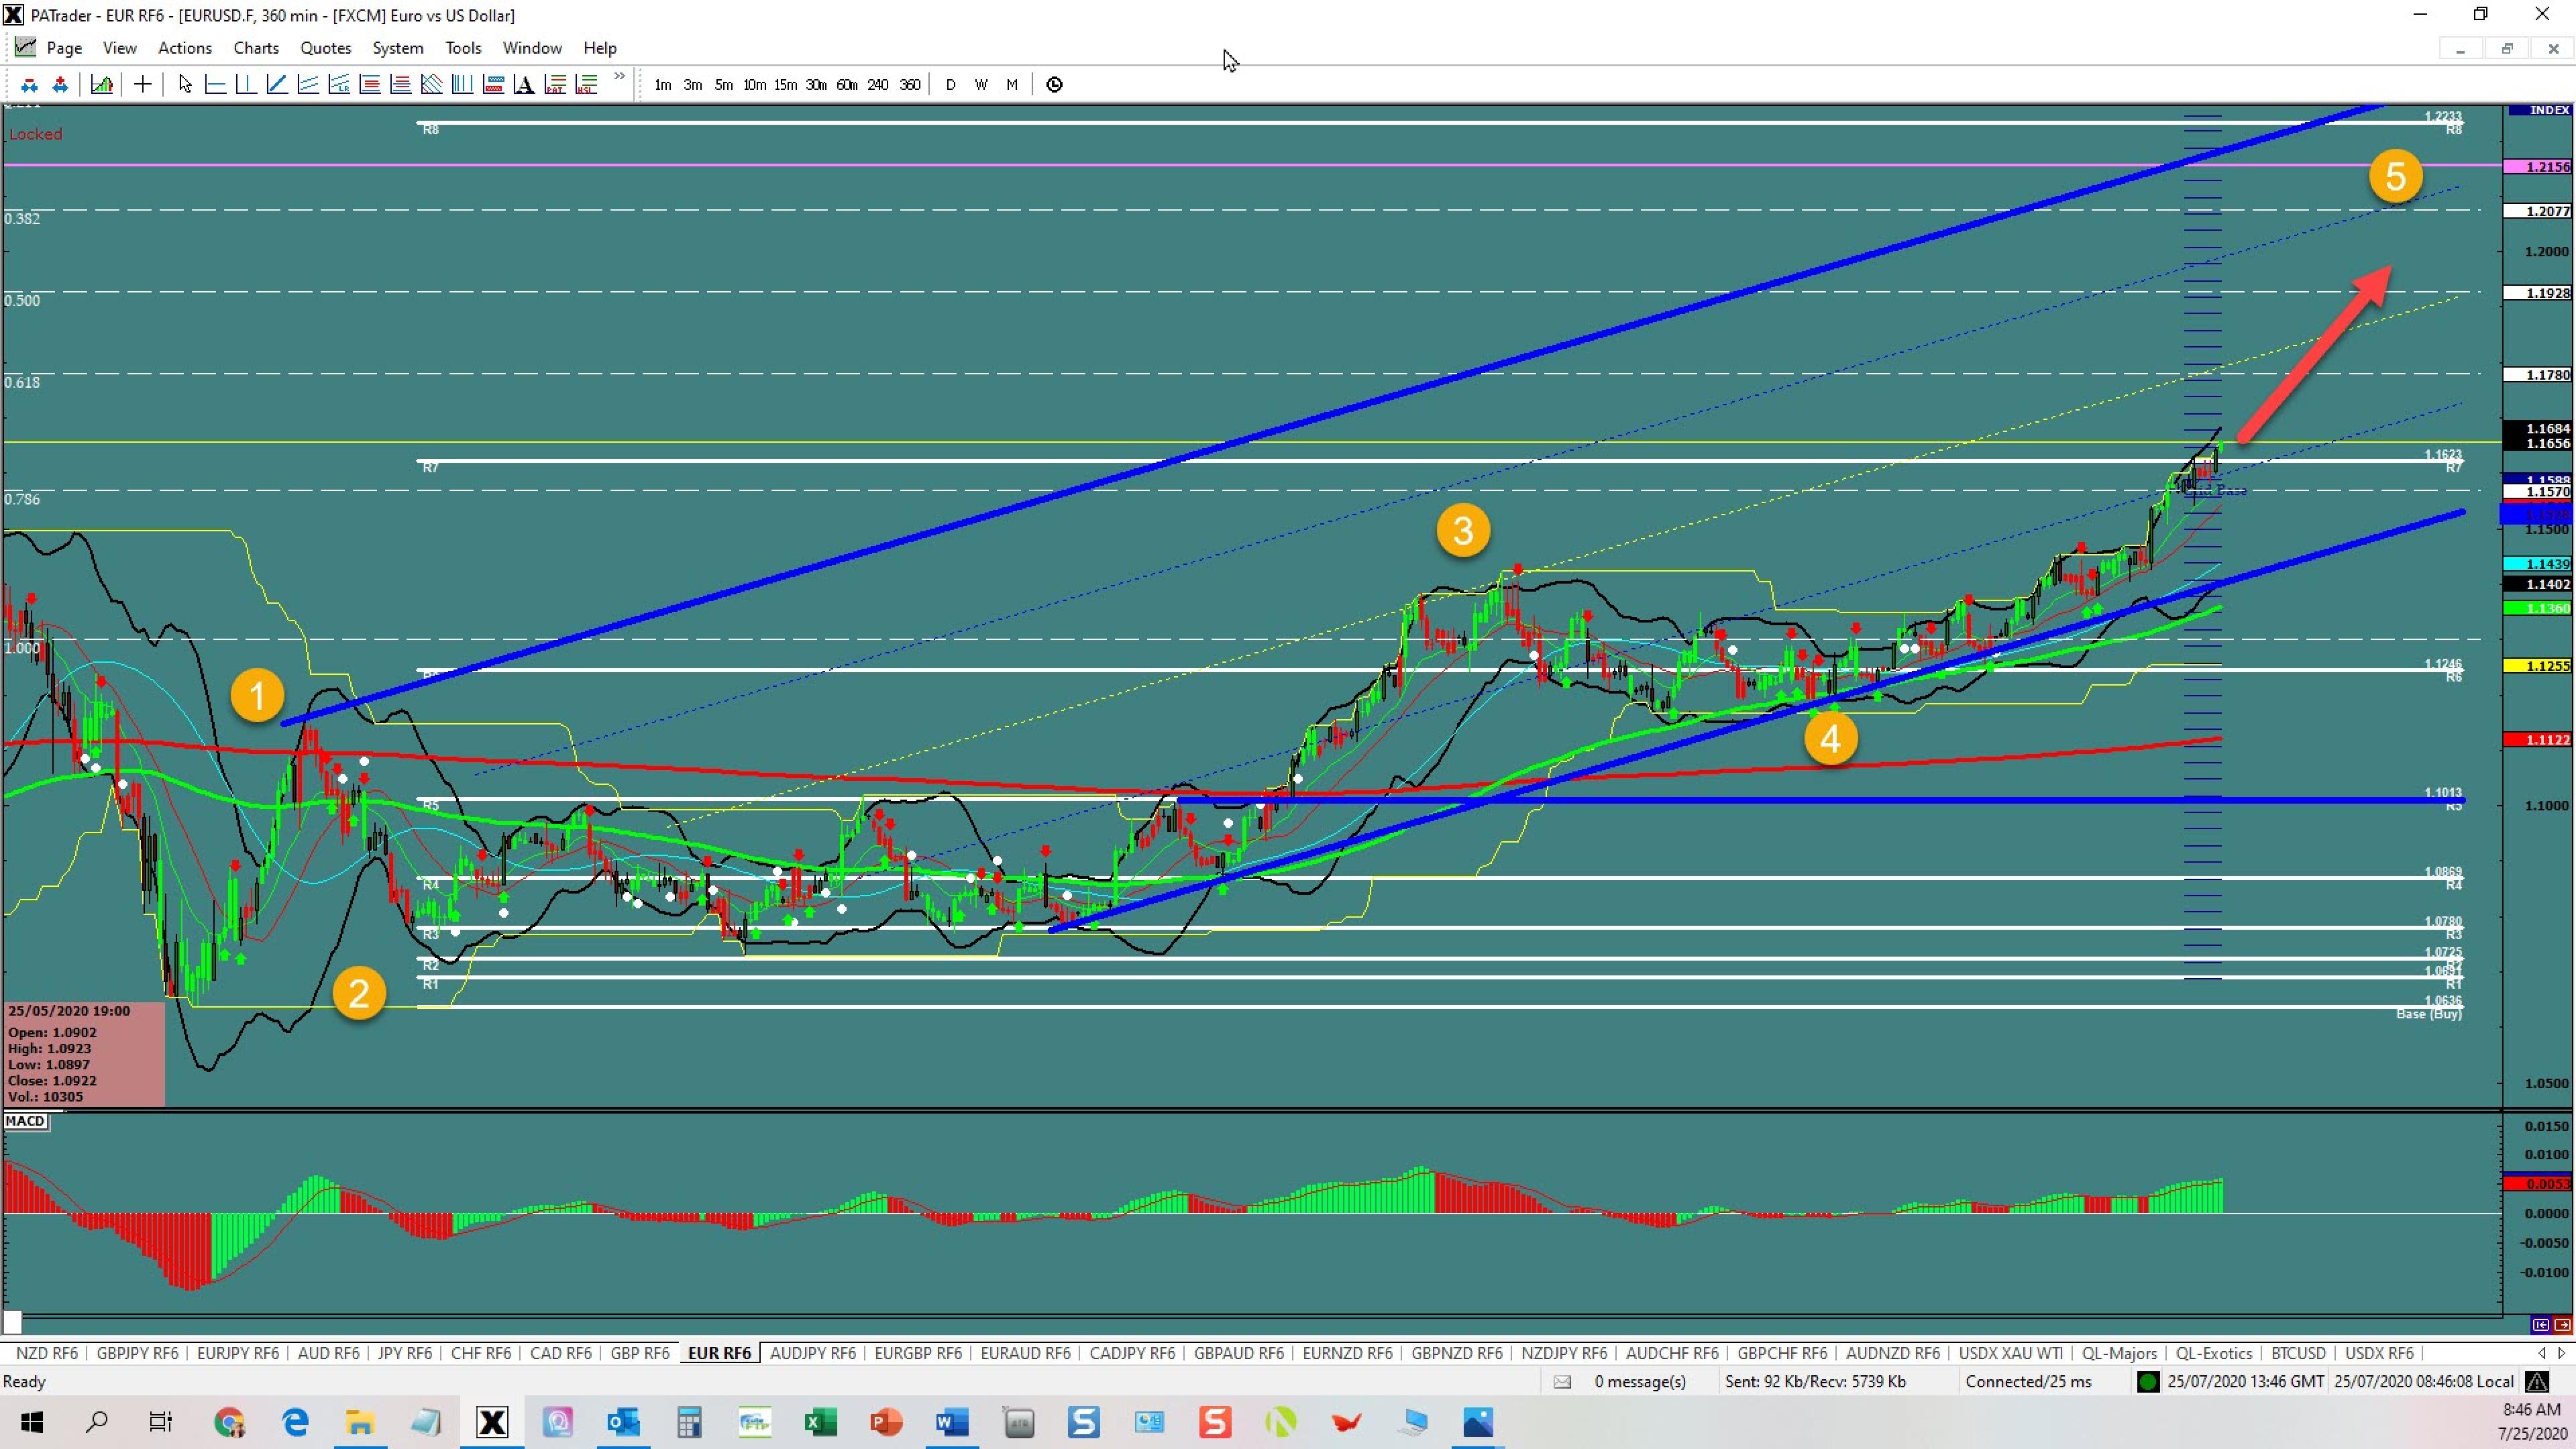This screenshot has height=1449, width=2576.
Task: Switch chart to 5m timeframe
Action: pyautogui.click(x=724, y=85)
